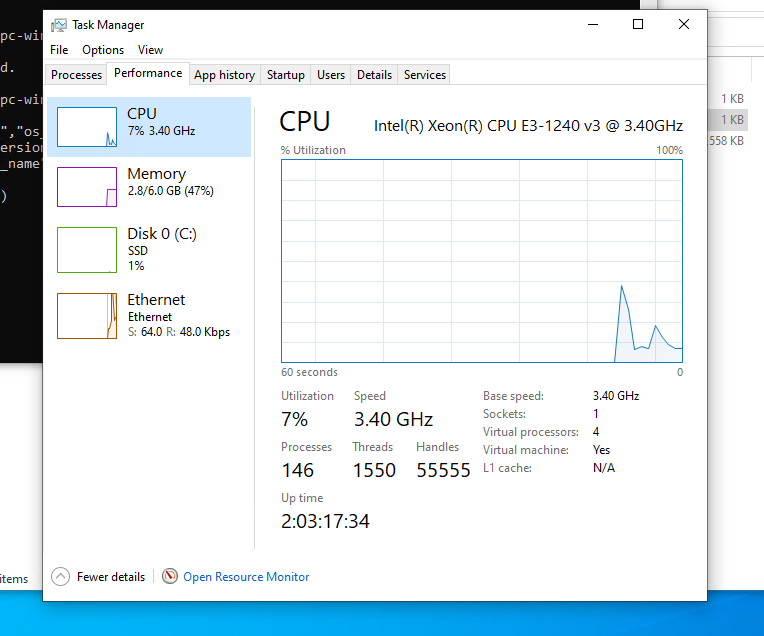Open Resource Monitor link
The width and height of the screenshot is (764, 636).
pos(246,577)
